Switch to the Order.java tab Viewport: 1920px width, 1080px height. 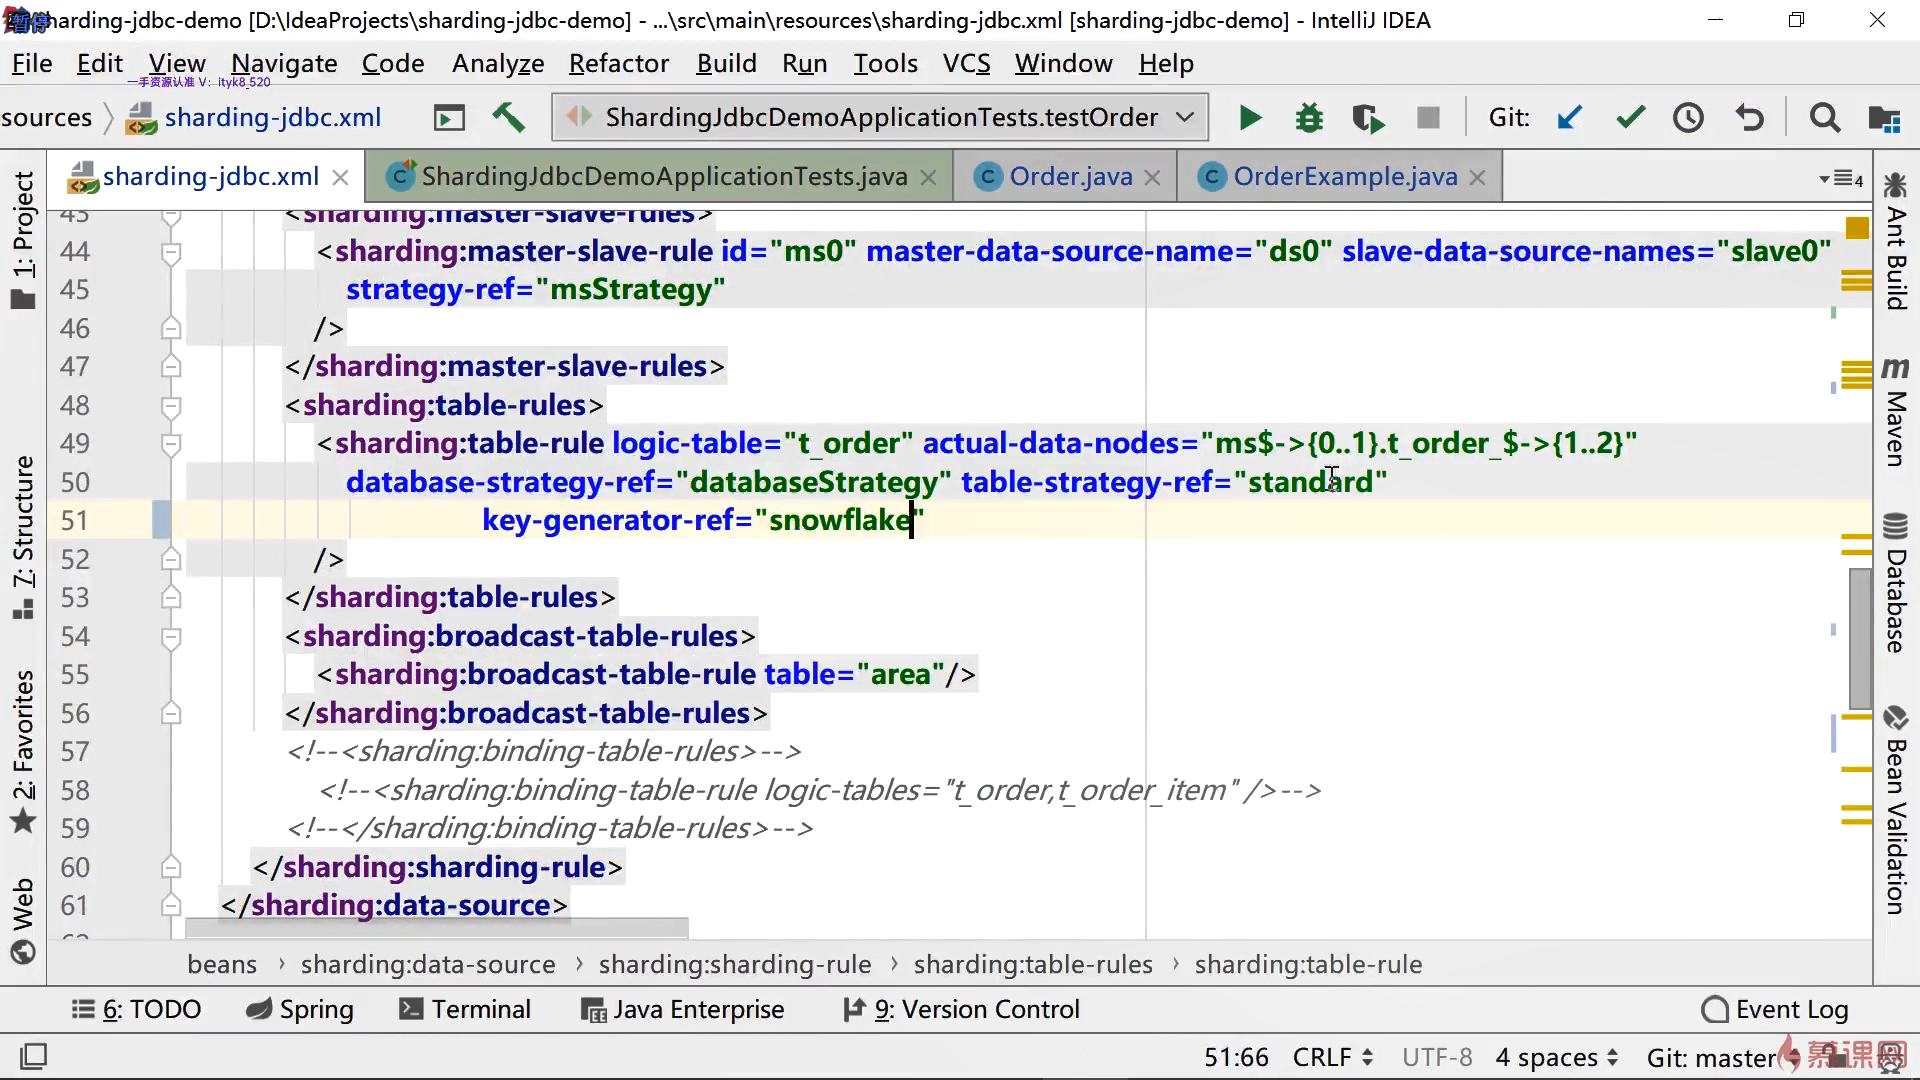[1070, 177]
